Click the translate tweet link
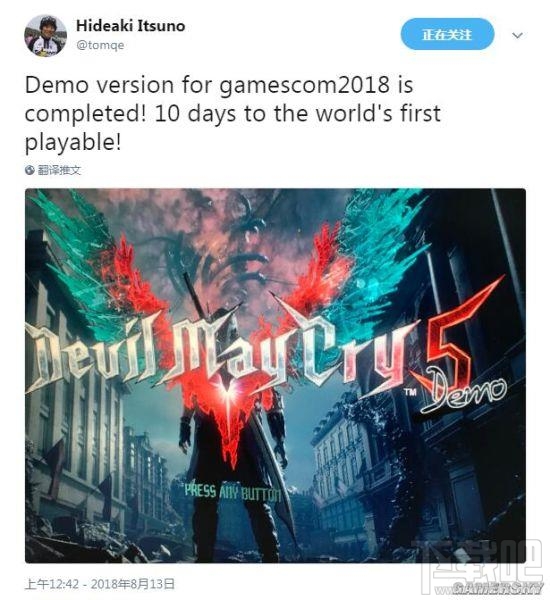The image size is (550, 600). point(59,170)
